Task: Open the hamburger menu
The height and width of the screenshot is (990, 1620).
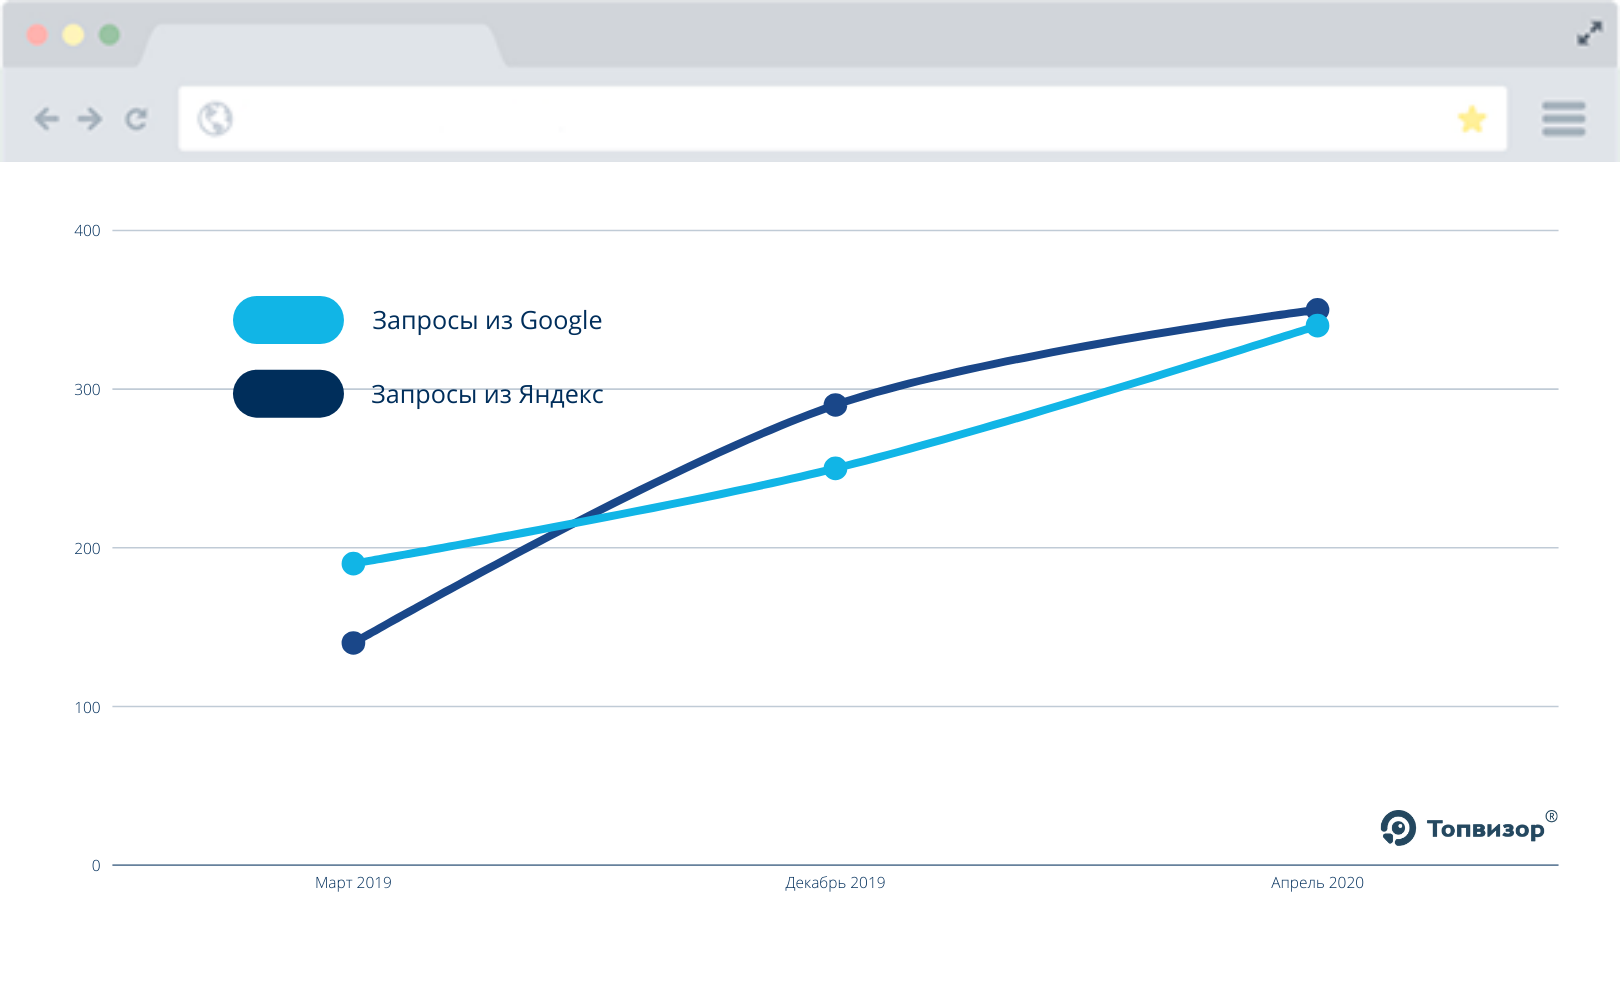Action: tap(1563, 118)
